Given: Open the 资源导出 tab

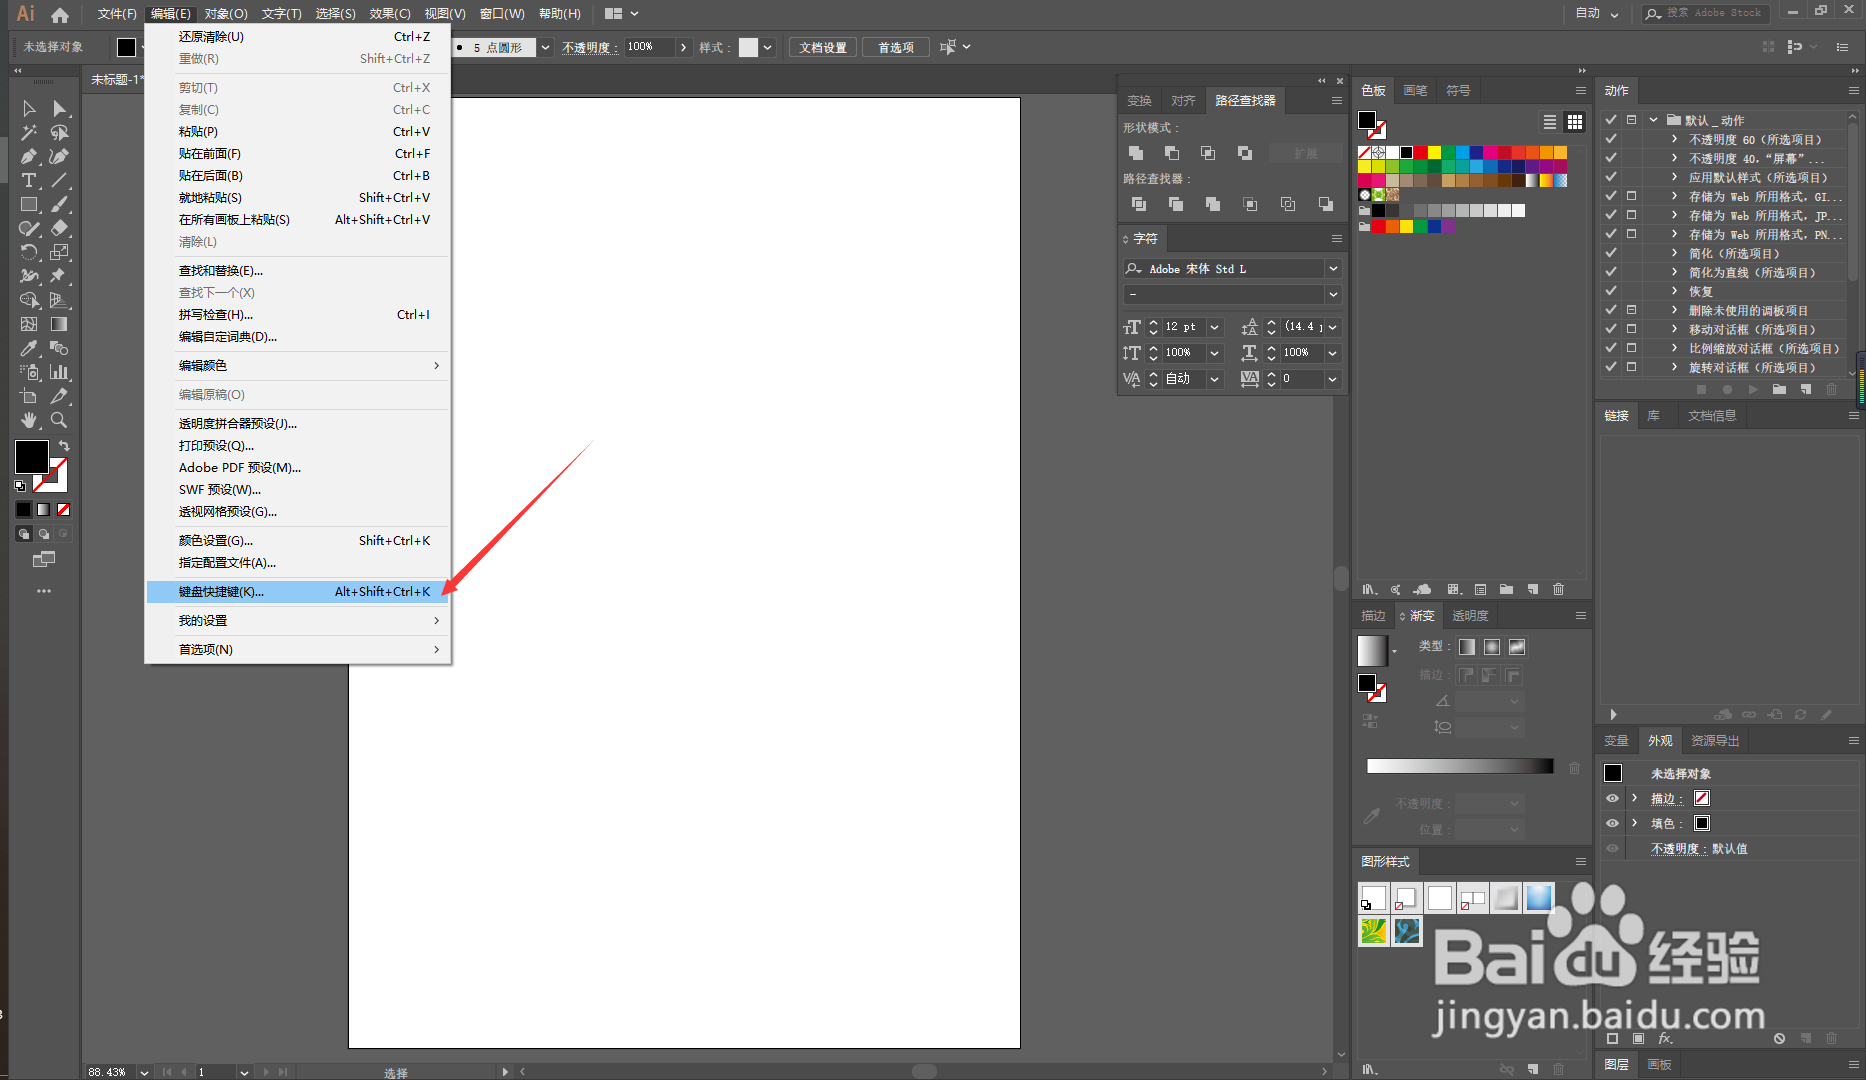Looking at the screenshot, I should point(1715,741).
